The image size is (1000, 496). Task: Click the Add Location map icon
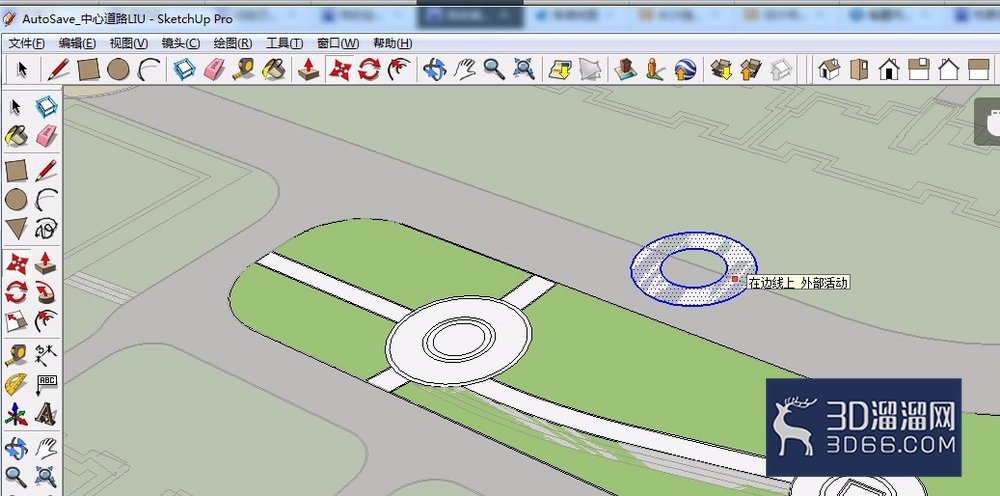point(560,69)
